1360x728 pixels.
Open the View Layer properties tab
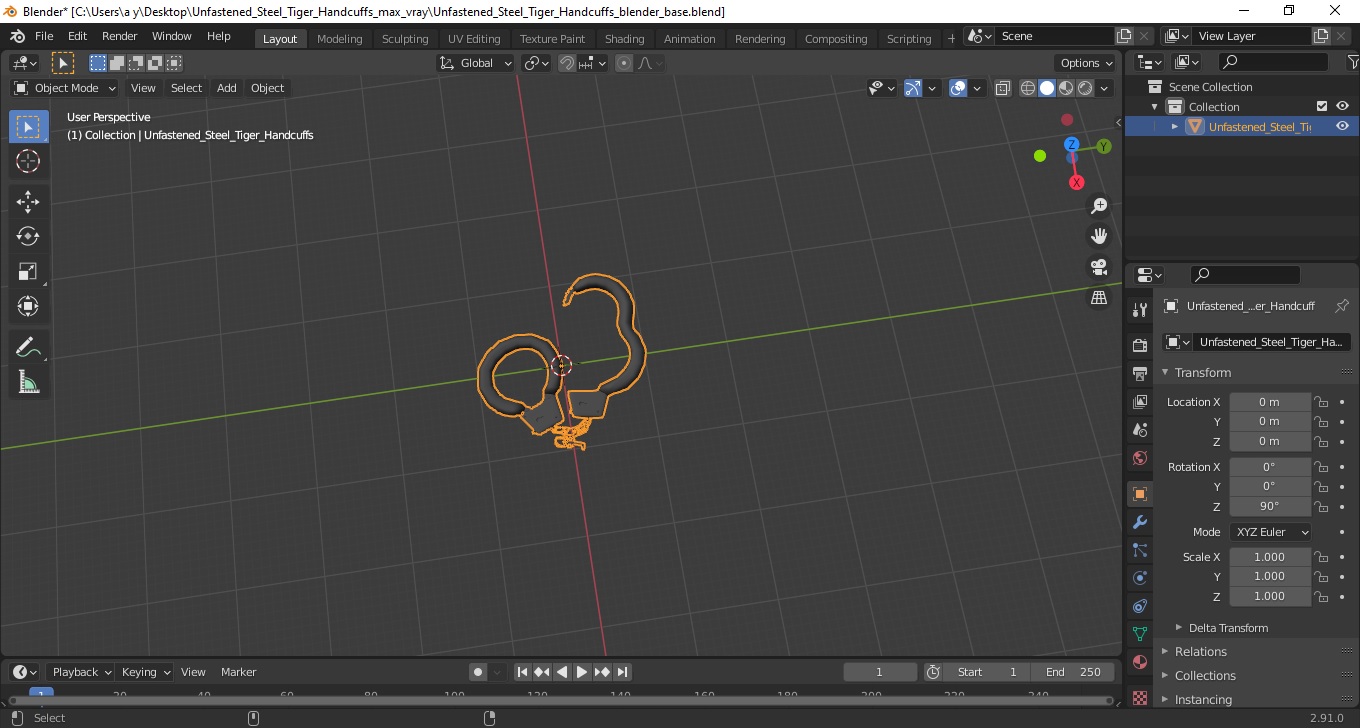[x=1139, y=402]
